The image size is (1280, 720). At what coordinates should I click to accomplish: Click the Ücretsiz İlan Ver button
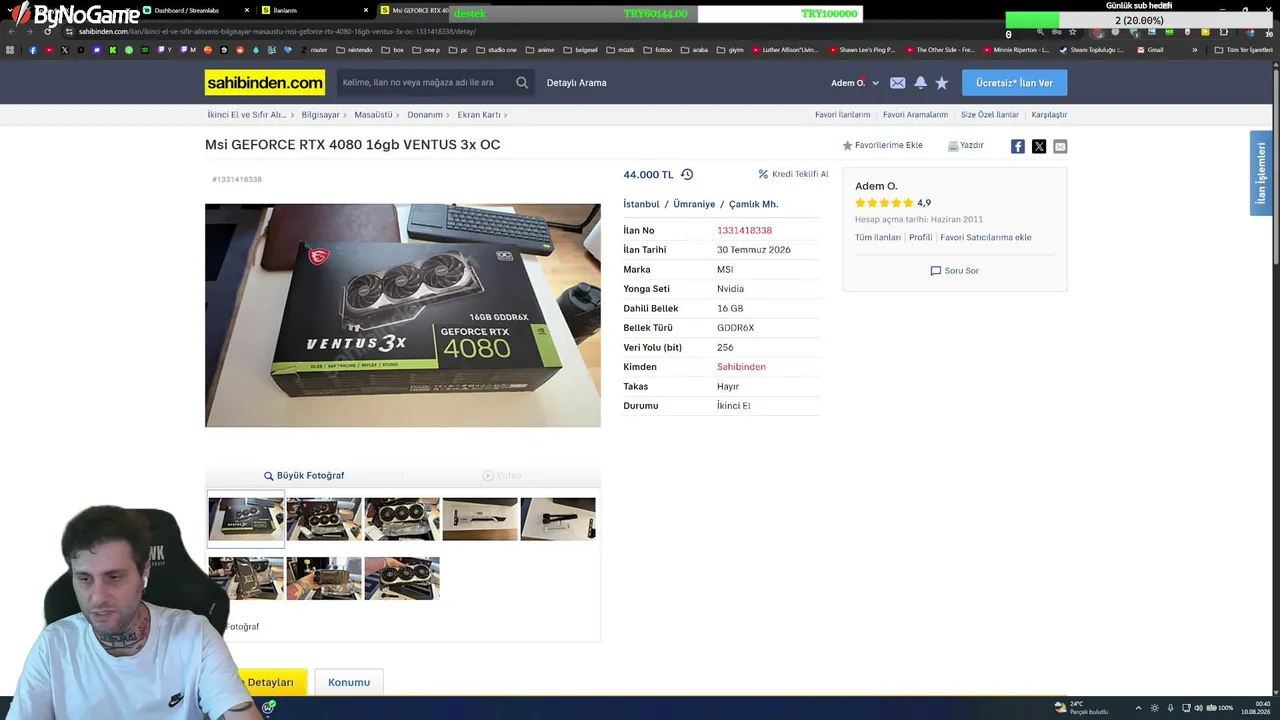coord(1014,83)
